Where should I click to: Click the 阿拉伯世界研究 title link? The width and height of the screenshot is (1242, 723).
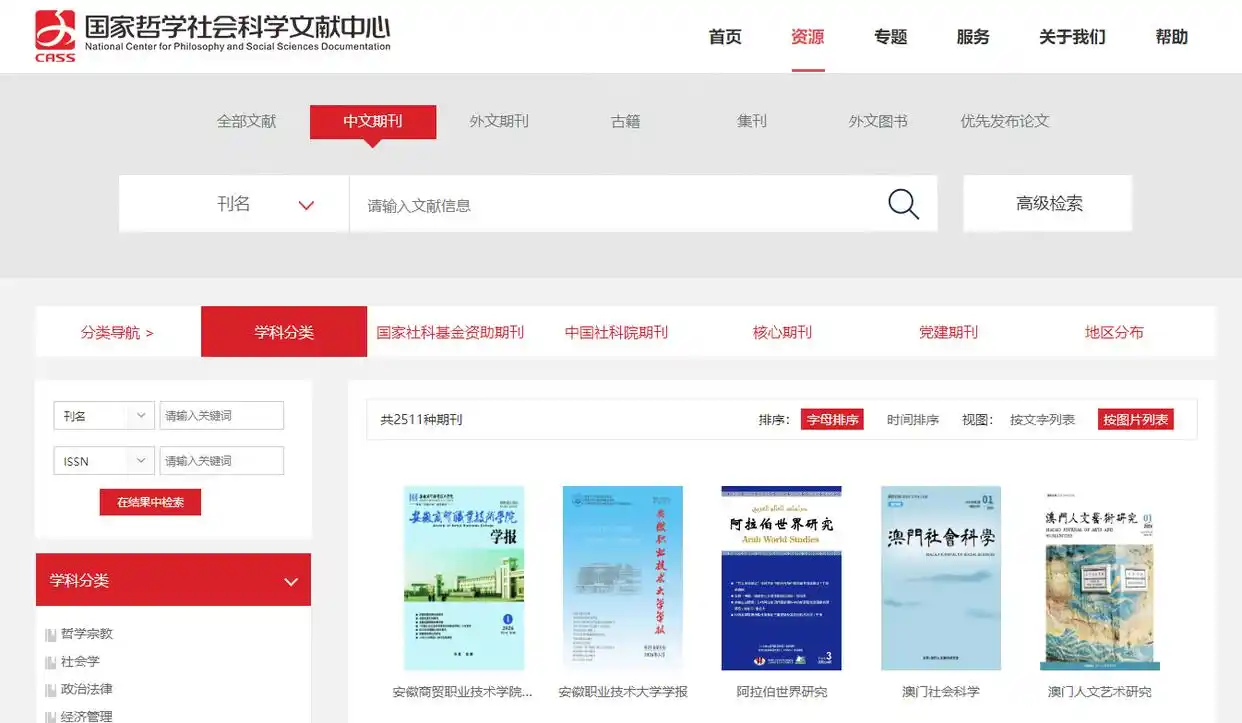[x=782, y=692]
